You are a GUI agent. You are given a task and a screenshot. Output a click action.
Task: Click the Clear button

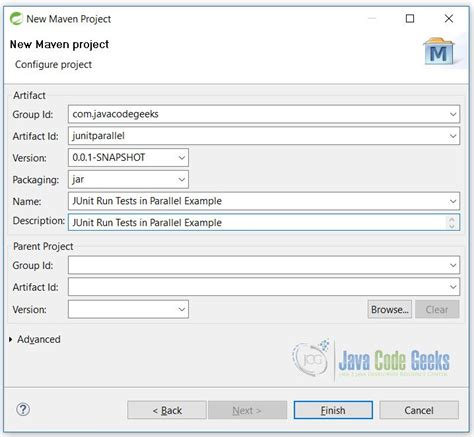pyautogui.click(x=437, y=309)
